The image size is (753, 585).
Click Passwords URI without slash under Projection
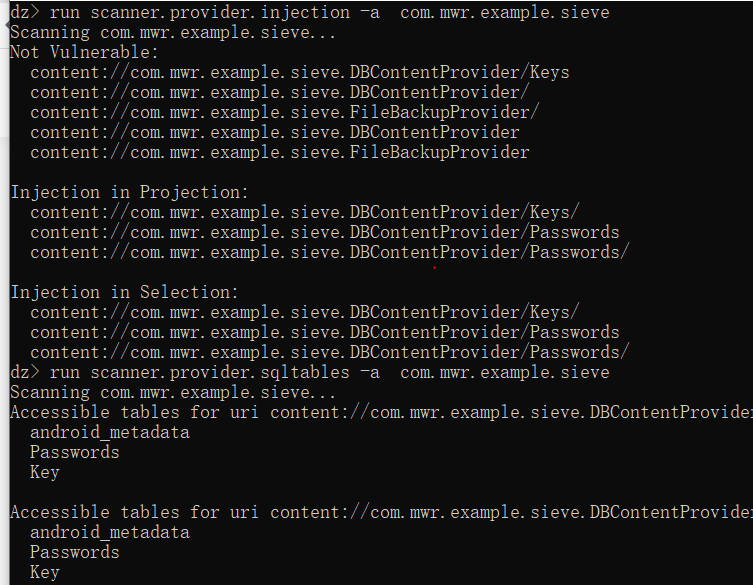pyautogui.click(x=325, y=232)
